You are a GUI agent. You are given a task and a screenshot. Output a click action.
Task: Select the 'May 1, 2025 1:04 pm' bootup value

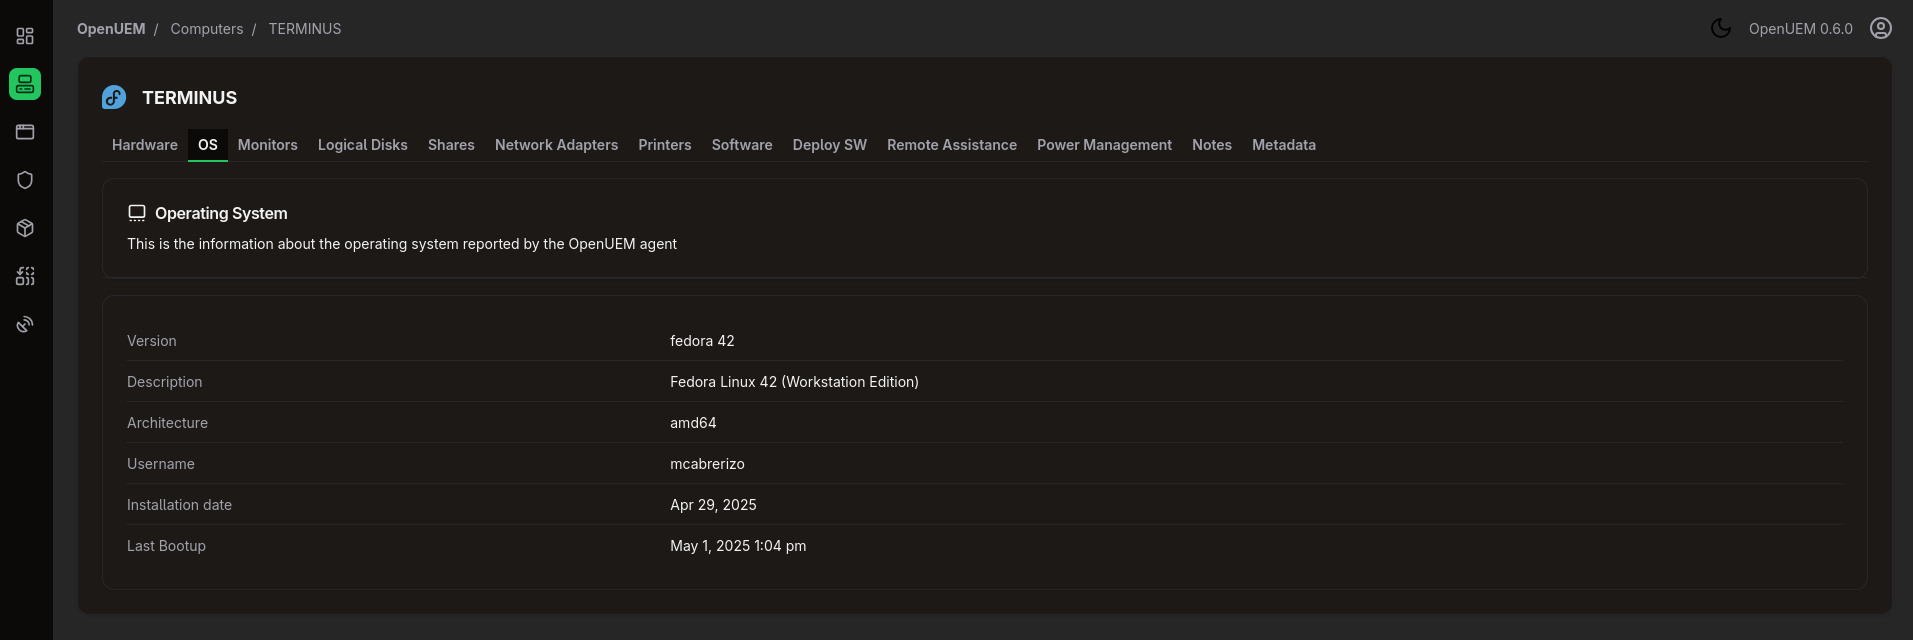pyautogui.click(x=738, y=546)
